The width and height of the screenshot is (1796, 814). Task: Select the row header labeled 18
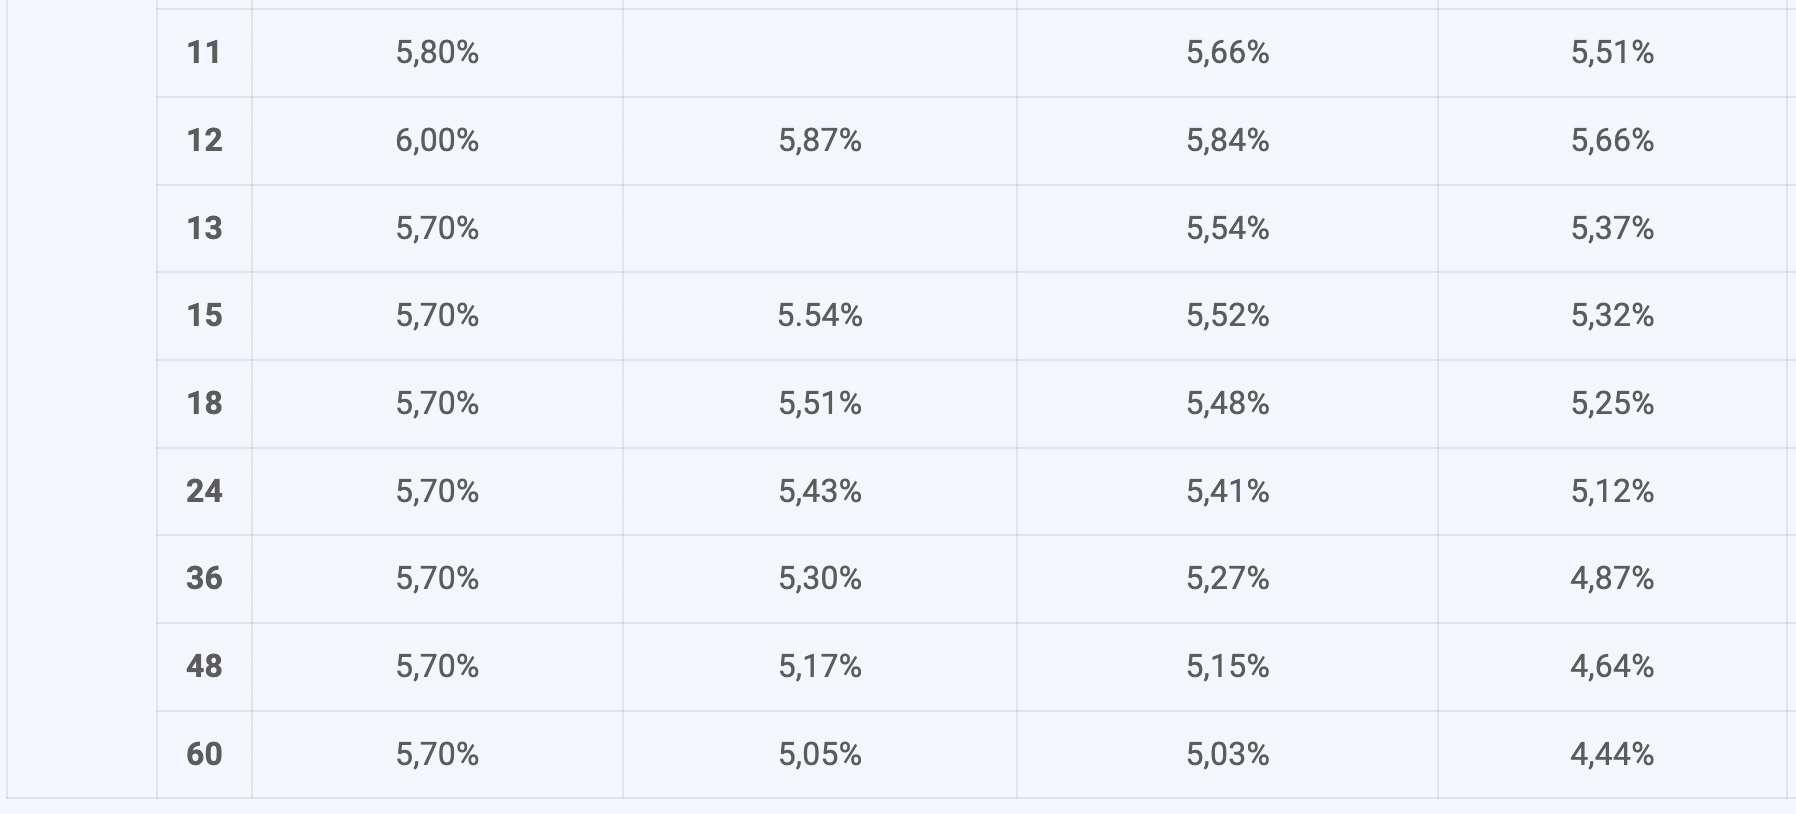point(204,403)
